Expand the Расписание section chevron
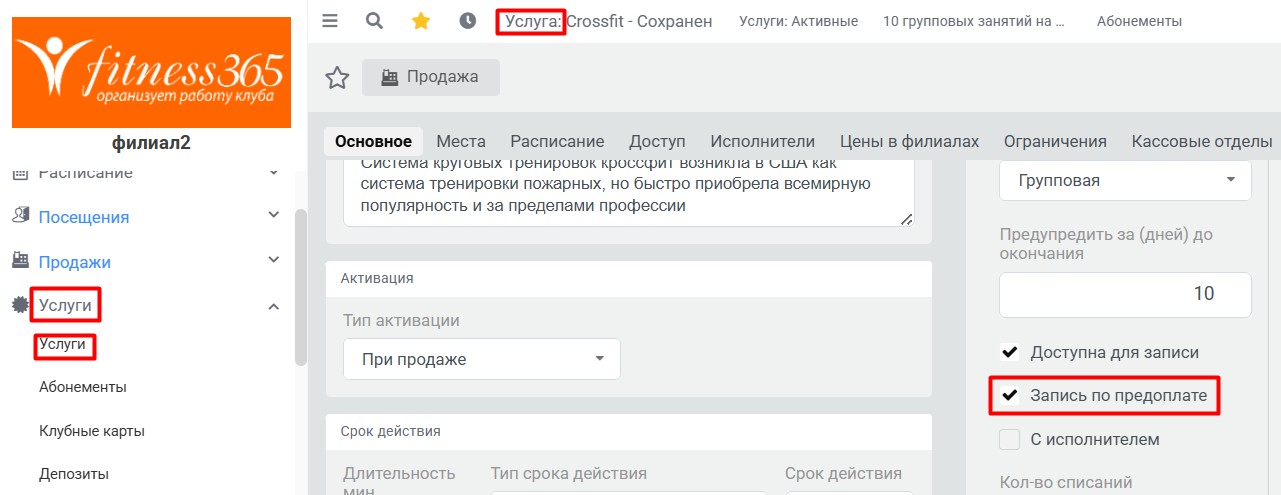This screenshot has height=495, width=1281. click(274, 174)
